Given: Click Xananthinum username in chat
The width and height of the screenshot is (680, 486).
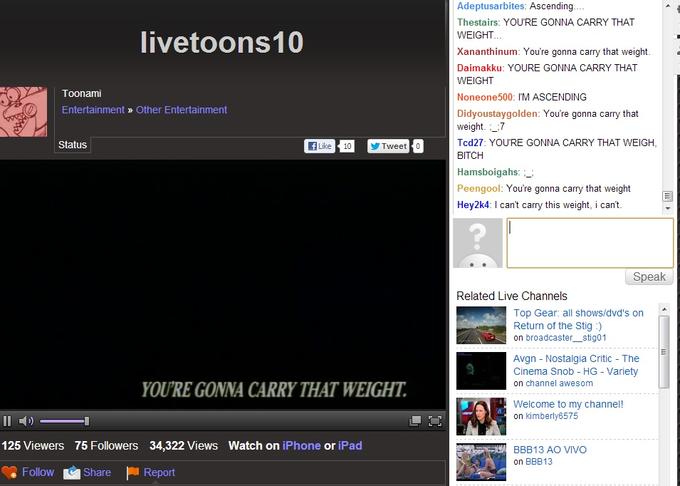Looking at the screenshot, I should tap(487, 52).
